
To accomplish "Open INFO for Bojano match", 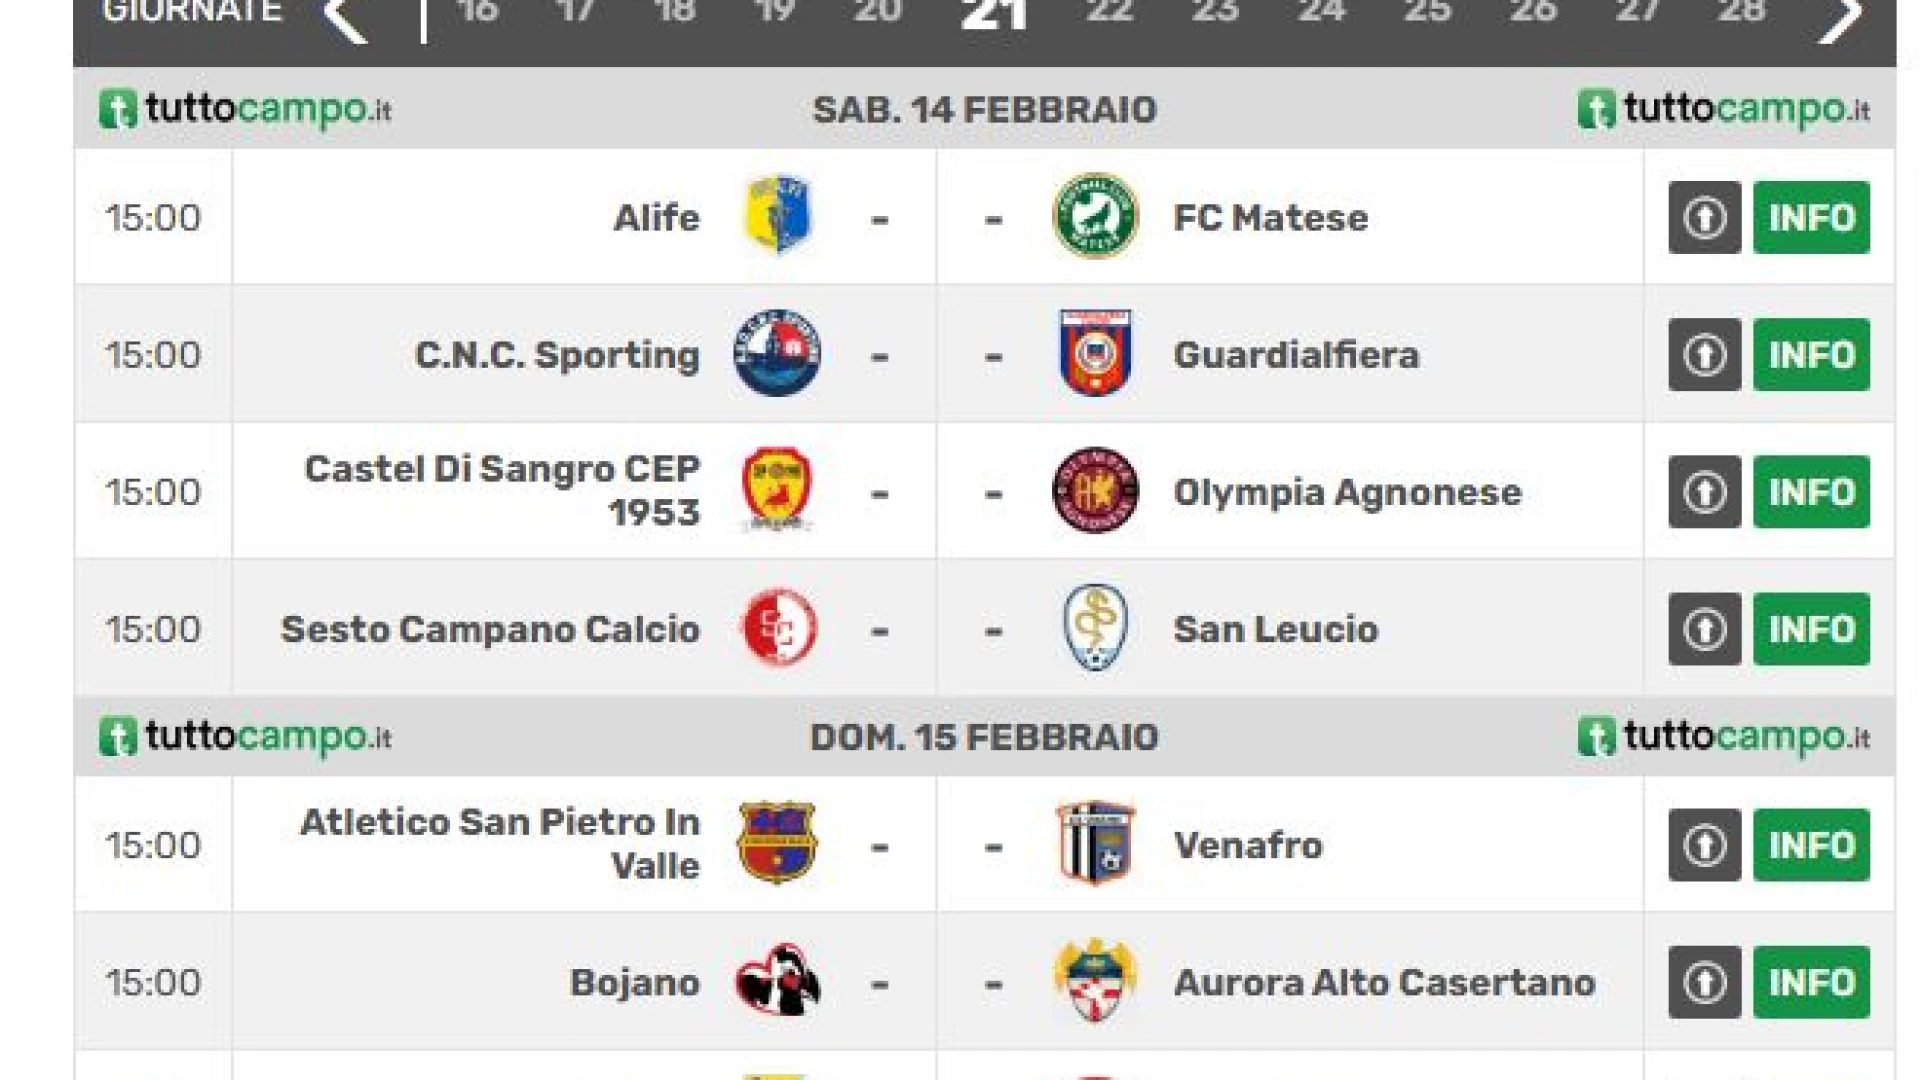I will coord(1811,982).
